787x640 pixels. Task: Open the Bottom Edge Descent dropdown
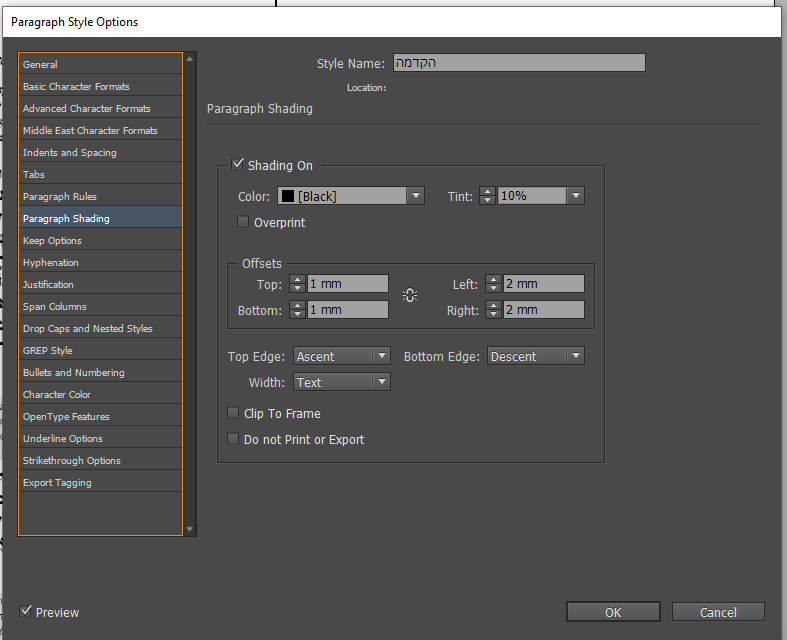pos(536,356)
